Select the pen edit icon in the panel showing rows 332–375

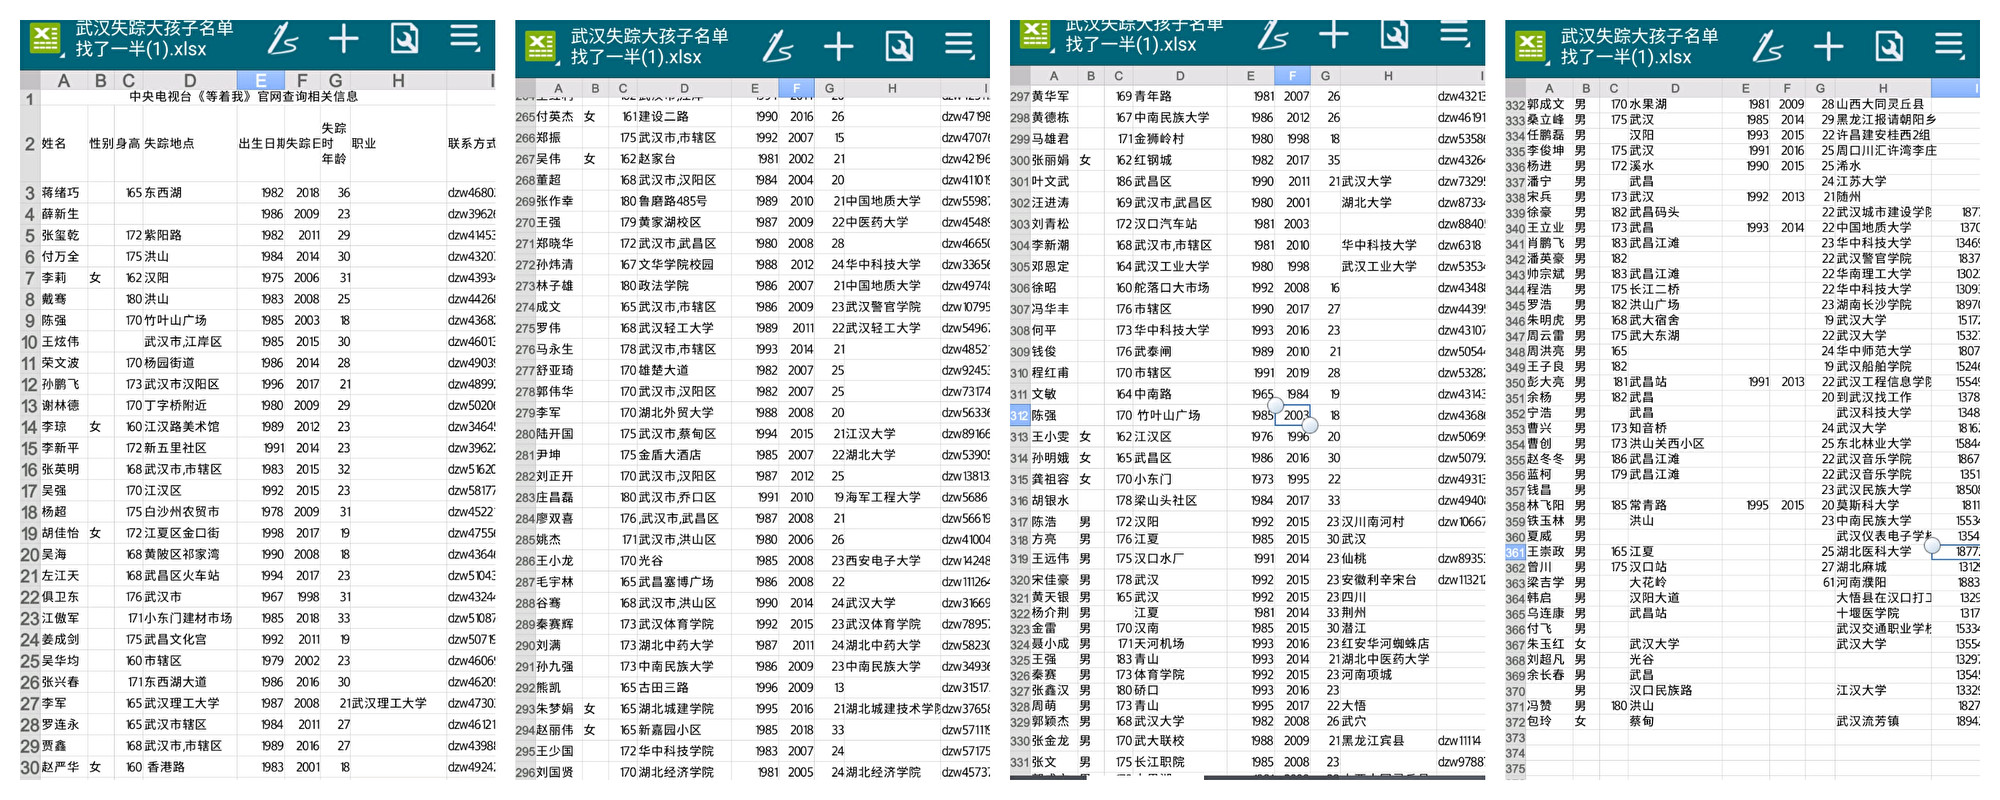[1768, 47]
